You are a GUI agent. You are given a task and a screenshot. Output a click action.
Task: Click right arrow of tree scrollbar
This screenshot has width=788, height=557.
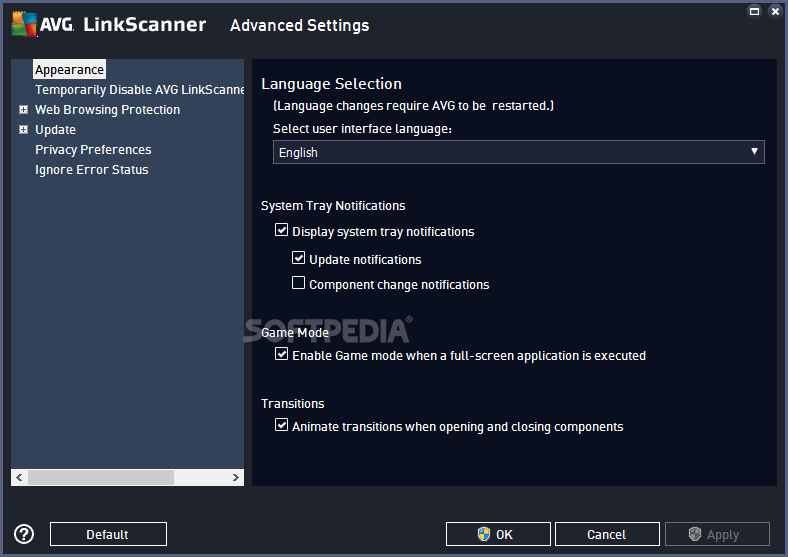point(236,477)
